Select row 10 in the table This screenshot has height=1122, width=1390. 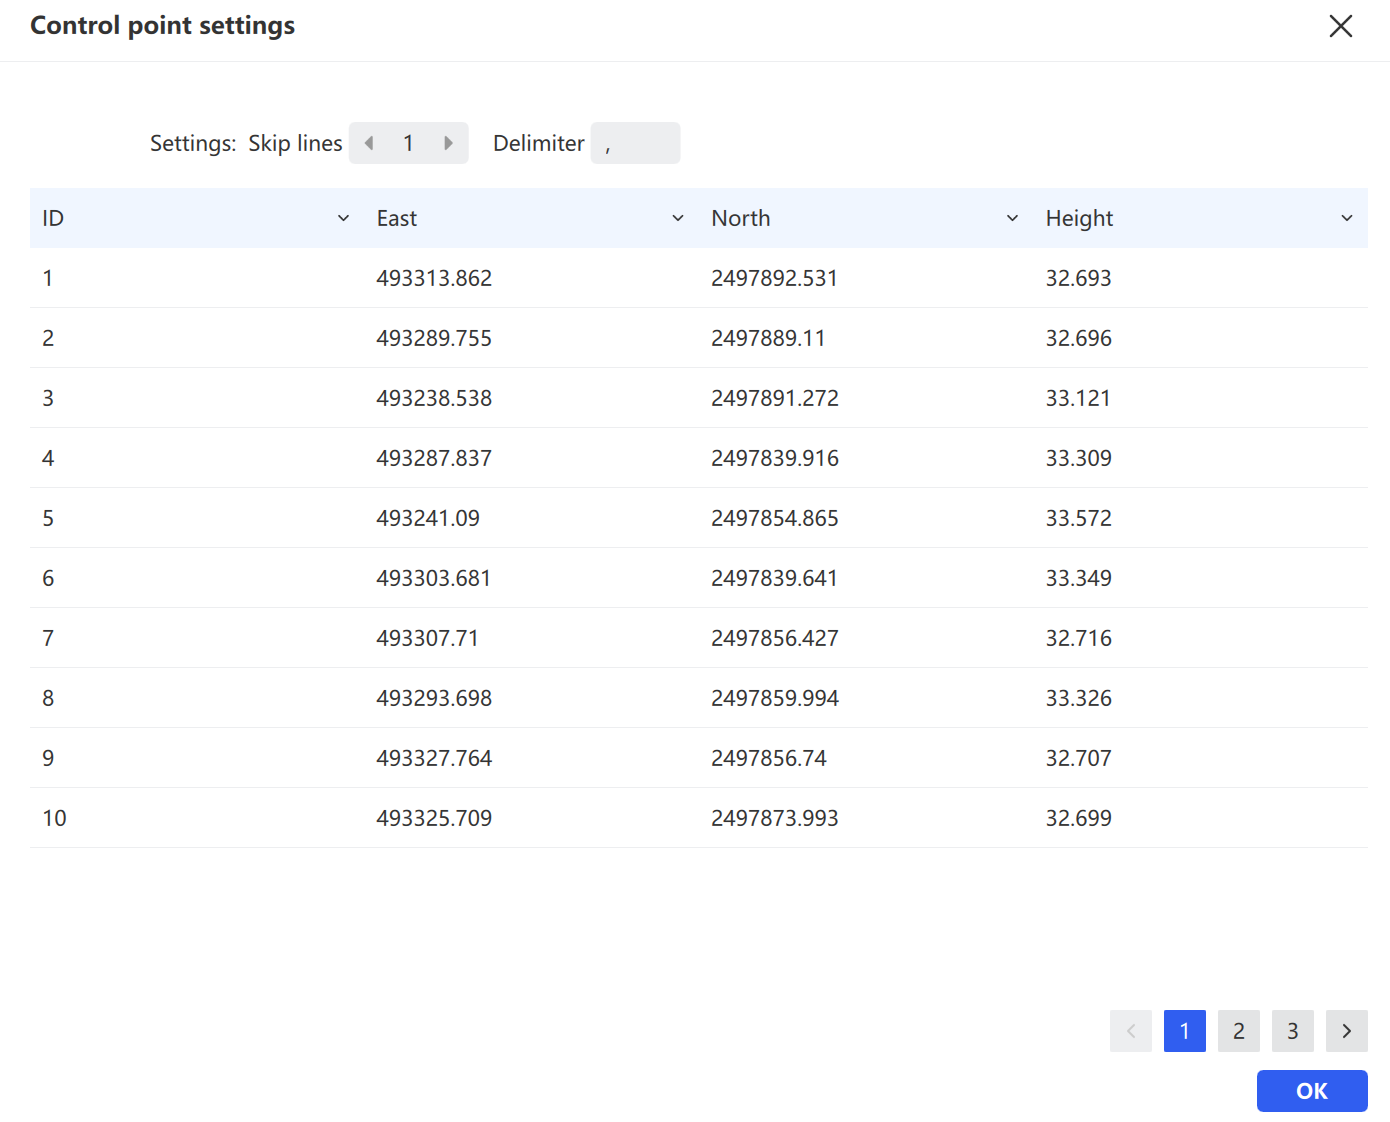[699, 818]
